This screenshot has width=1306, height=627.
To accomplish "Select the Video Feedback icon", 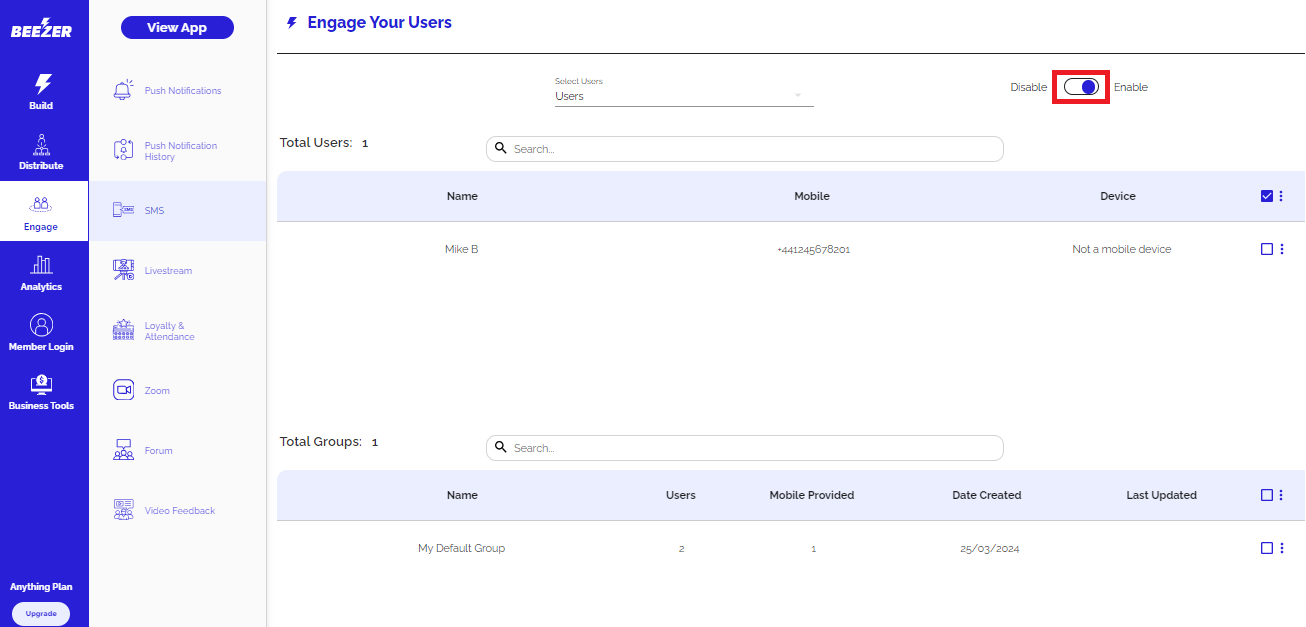I will point(124,510).
